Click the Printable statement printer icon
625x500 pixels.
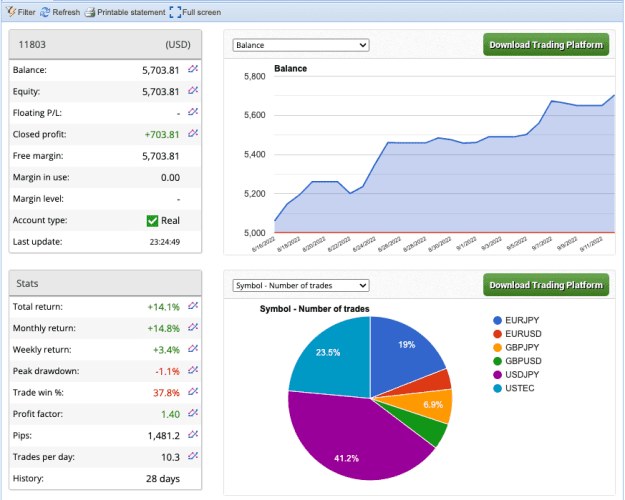(x=90, y=12)
